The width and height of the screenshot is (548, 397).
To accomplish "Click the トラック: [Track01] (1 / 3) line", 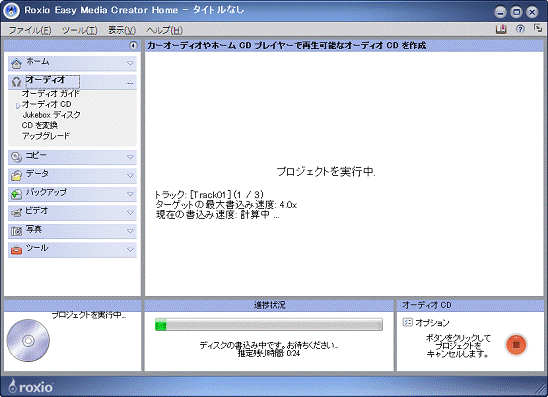I will click(x=209, y=194).
